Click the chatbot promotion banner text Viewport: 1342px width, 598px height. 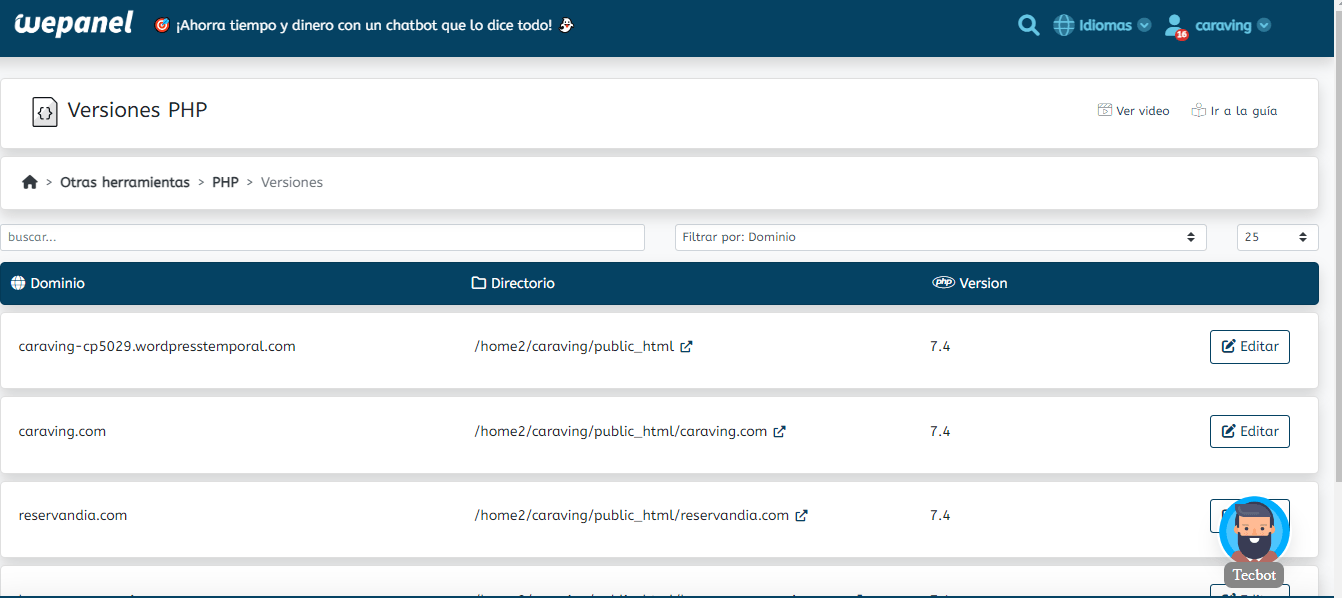point(364,25)
